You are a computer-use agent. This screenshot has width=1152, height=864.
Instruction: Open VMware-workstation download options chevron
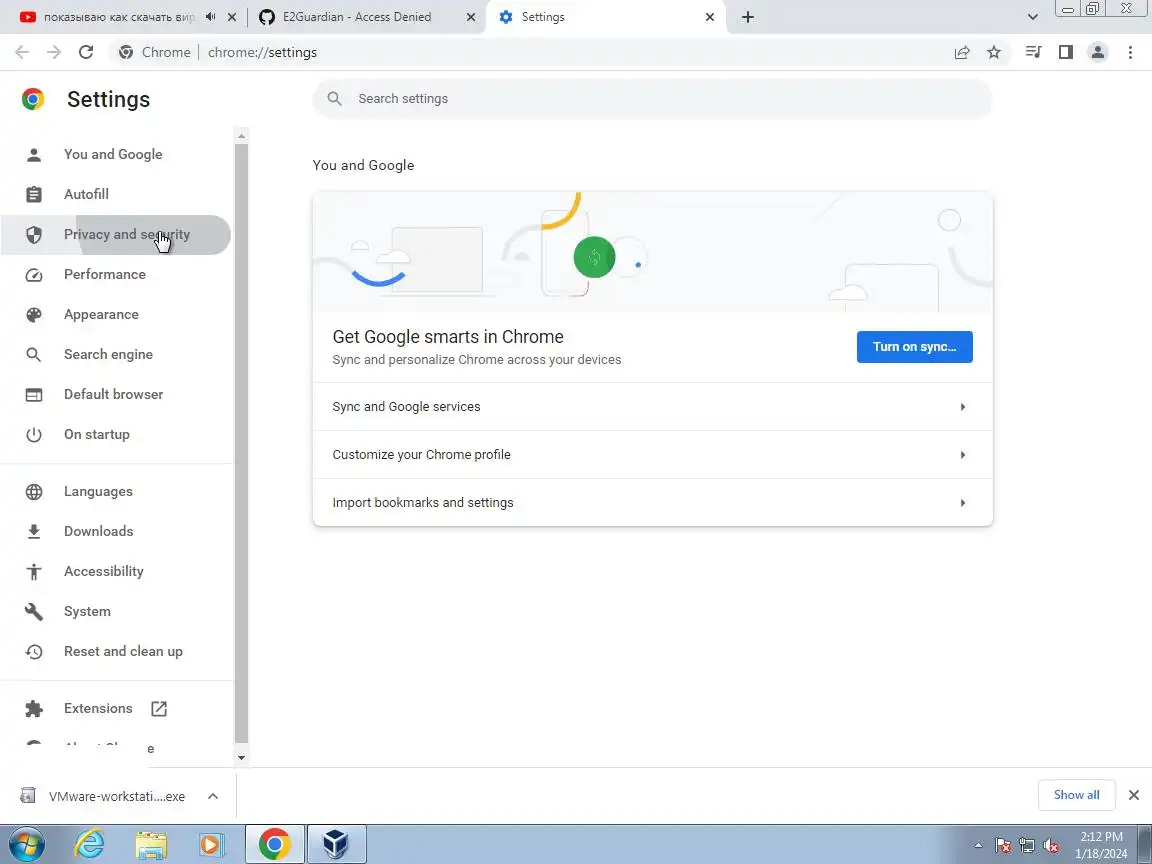pos(213,796)
